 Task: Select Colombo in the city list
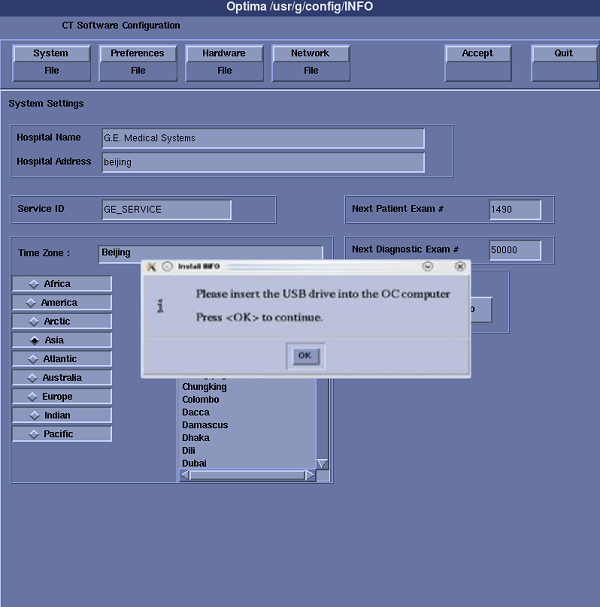[x=200, y=400]
